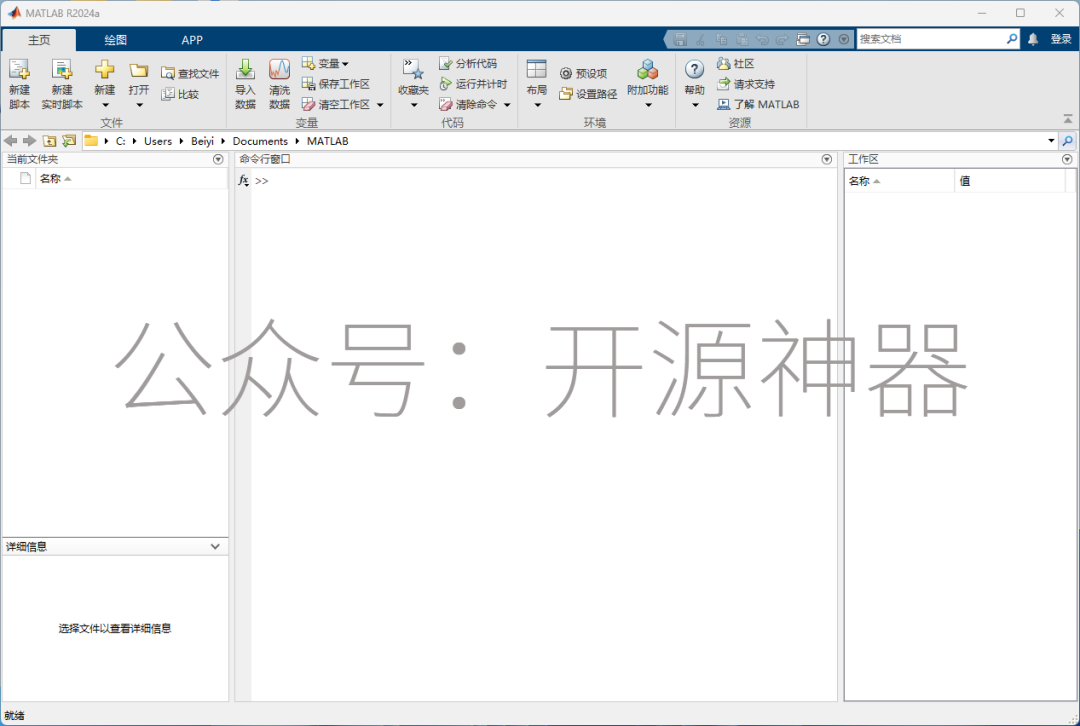This screenshot has height=726, width=1080.
Task: Open quick access toolbar options dropdown
Action: [x=844, y=39]
